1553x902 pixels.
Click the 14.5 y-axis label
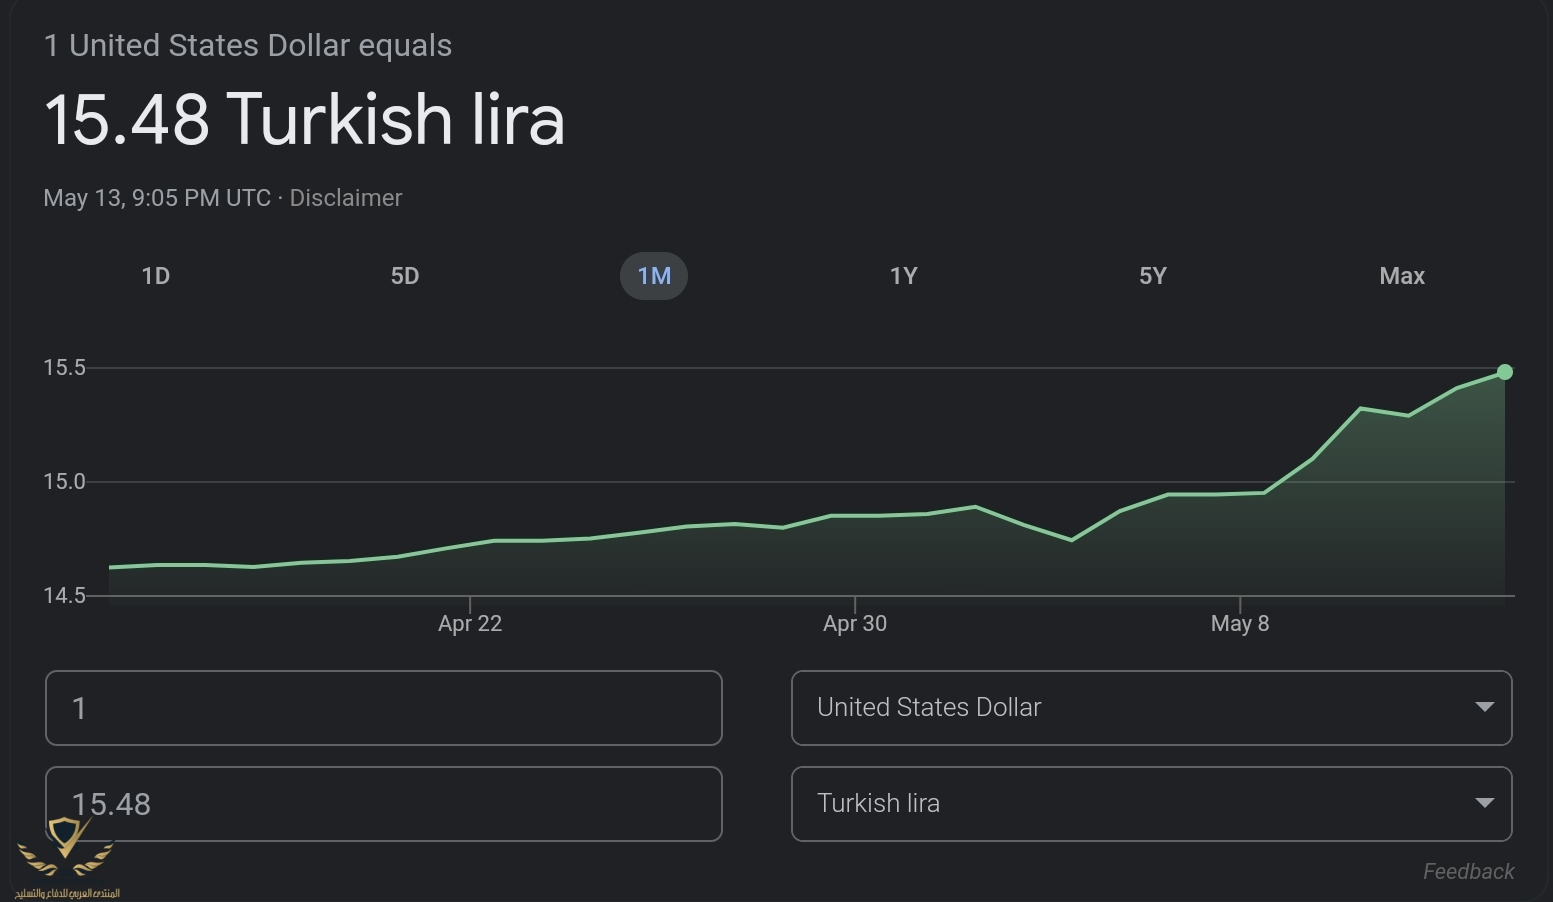tap(64, 596)
